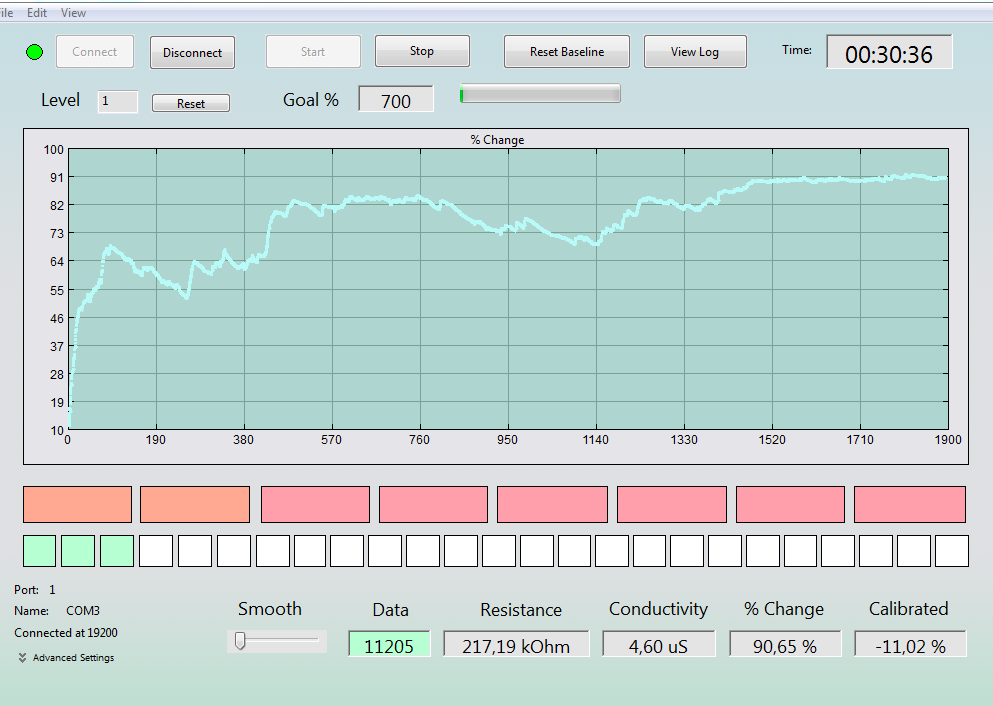Click the third green progress square
This screenshot has height=706, width=993.
coord(117,551)
